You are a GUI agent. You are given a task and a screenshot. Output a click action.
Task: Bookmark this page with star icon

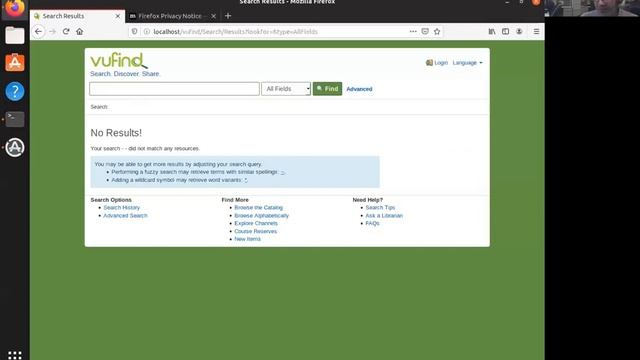(437, 31)
